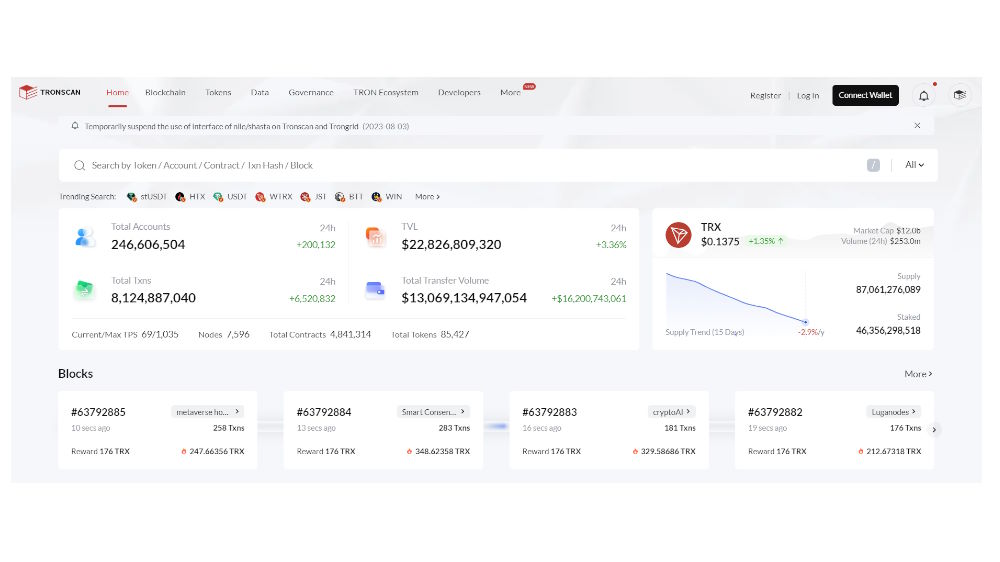Open block #63792885
1000x562 pixels.
click(98, 413)
